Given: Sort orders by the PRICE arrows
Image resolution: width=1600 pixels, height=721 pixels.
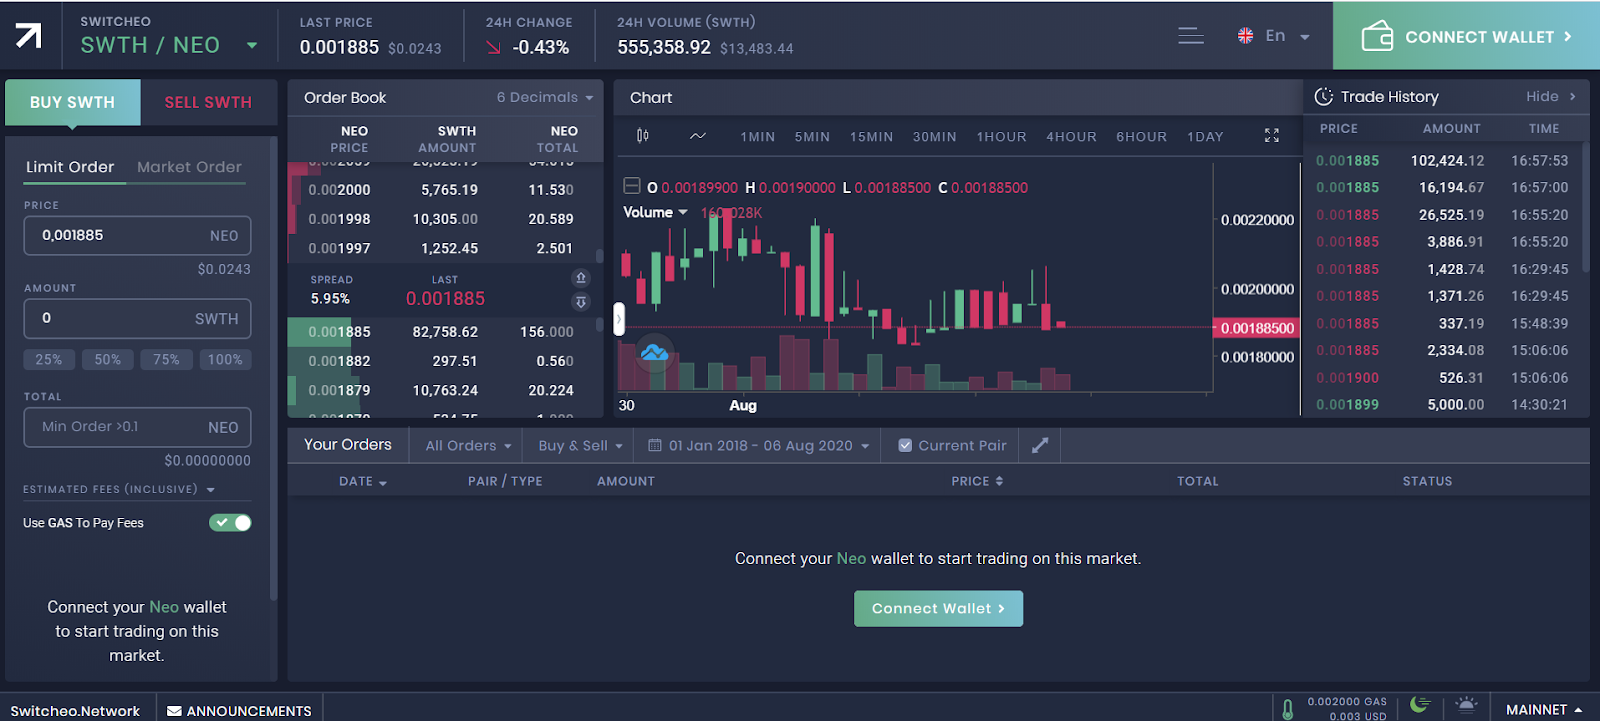Looking at the screenshot, I should (x=999, y=481).
